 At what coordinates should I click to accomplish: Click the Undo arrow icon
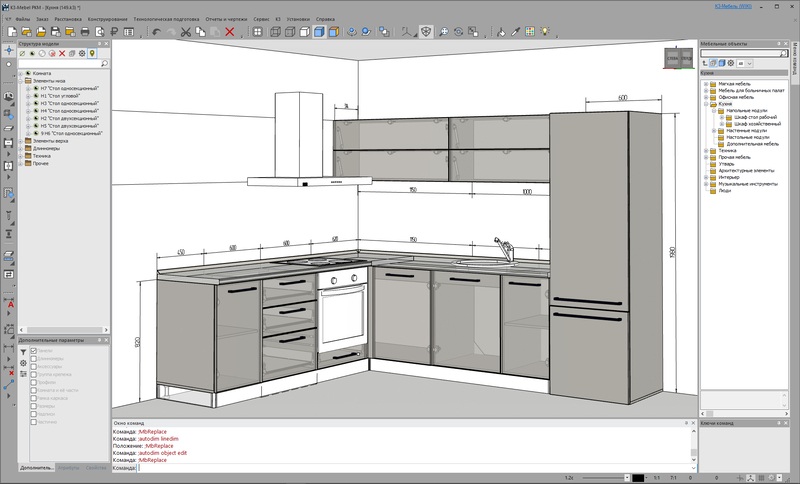[156, 32]
